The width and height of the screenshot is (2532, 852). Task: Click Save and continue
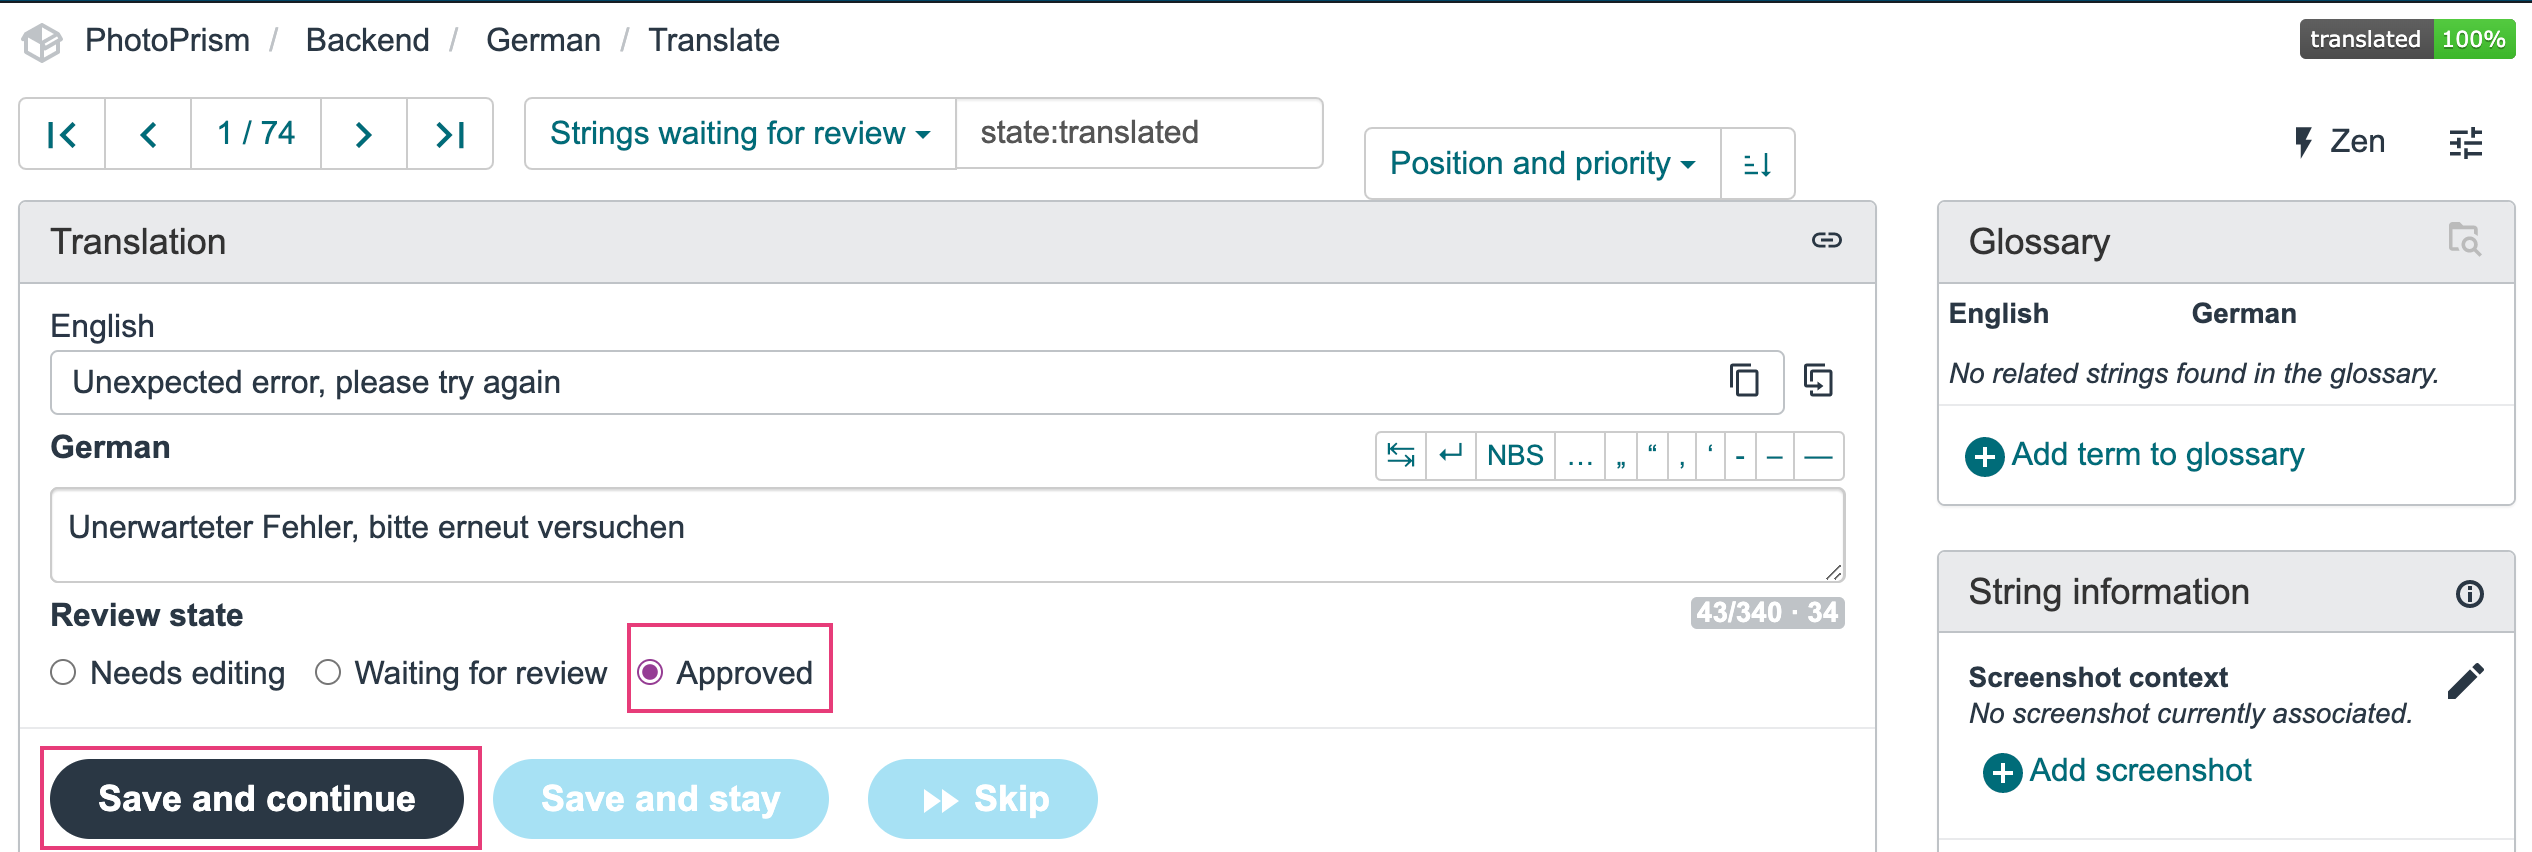pos(257,798)
